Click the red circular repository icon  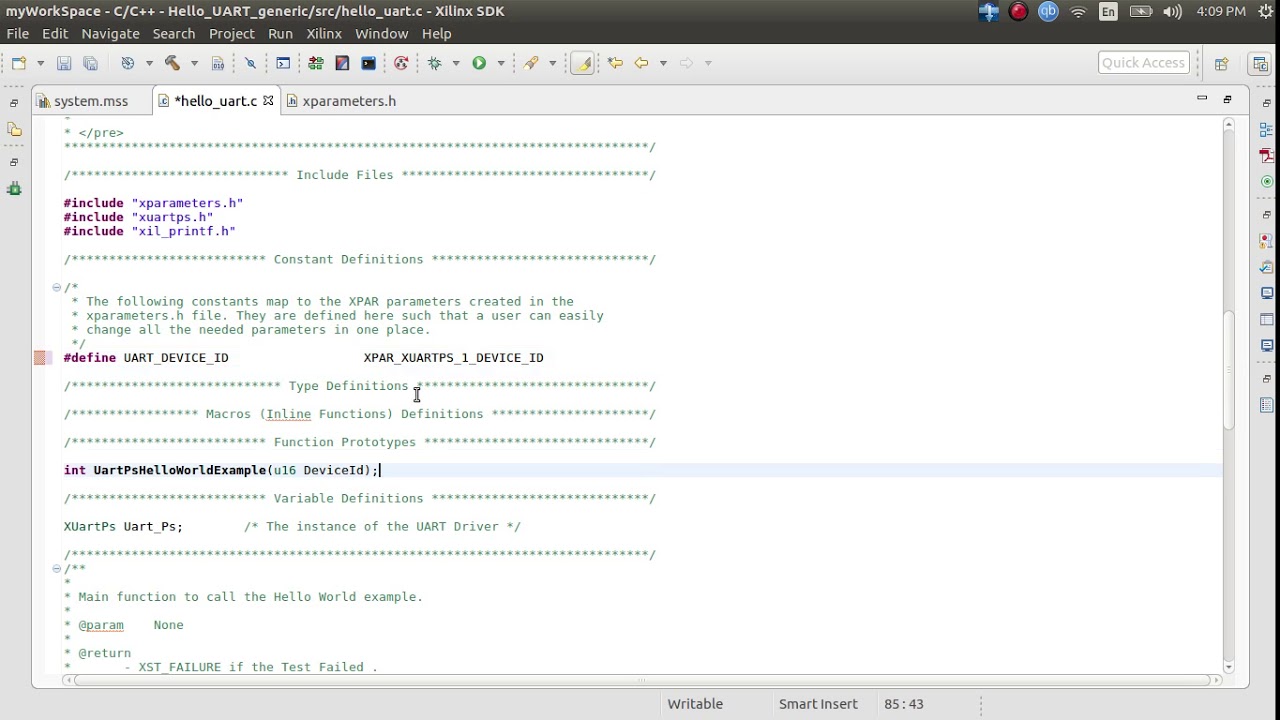click(401, 63)
